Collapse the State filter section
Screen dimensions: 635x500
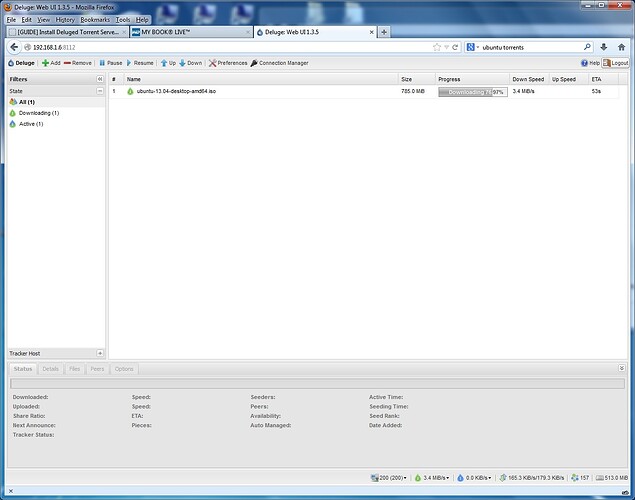[100, 91]
